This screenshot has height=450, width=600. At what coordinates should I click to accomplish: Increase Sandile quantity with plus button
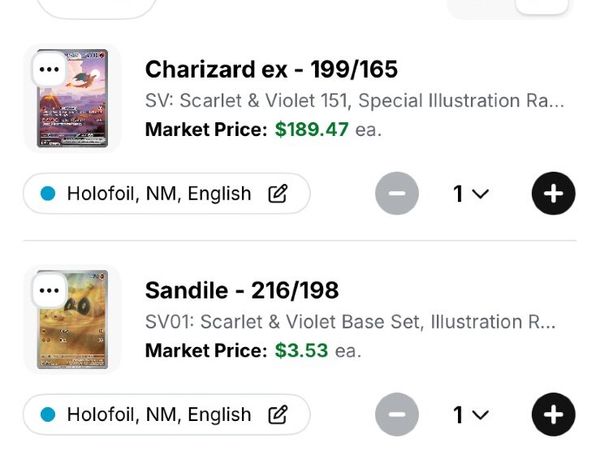click(553, 414)
